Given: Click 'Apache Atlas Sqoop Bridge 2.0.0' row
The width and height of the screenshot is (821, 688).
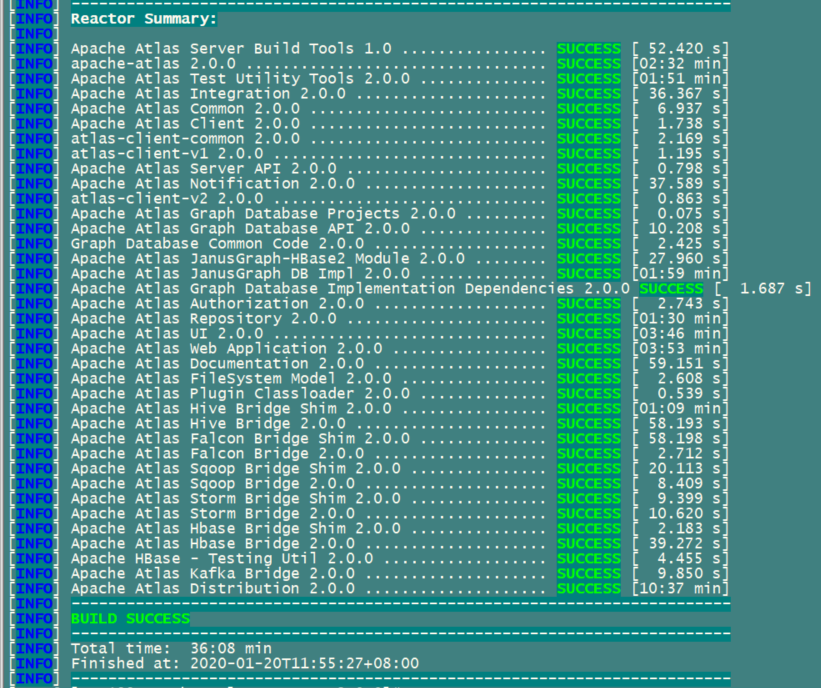Looking at the screenshot, I should coord(213,484).
